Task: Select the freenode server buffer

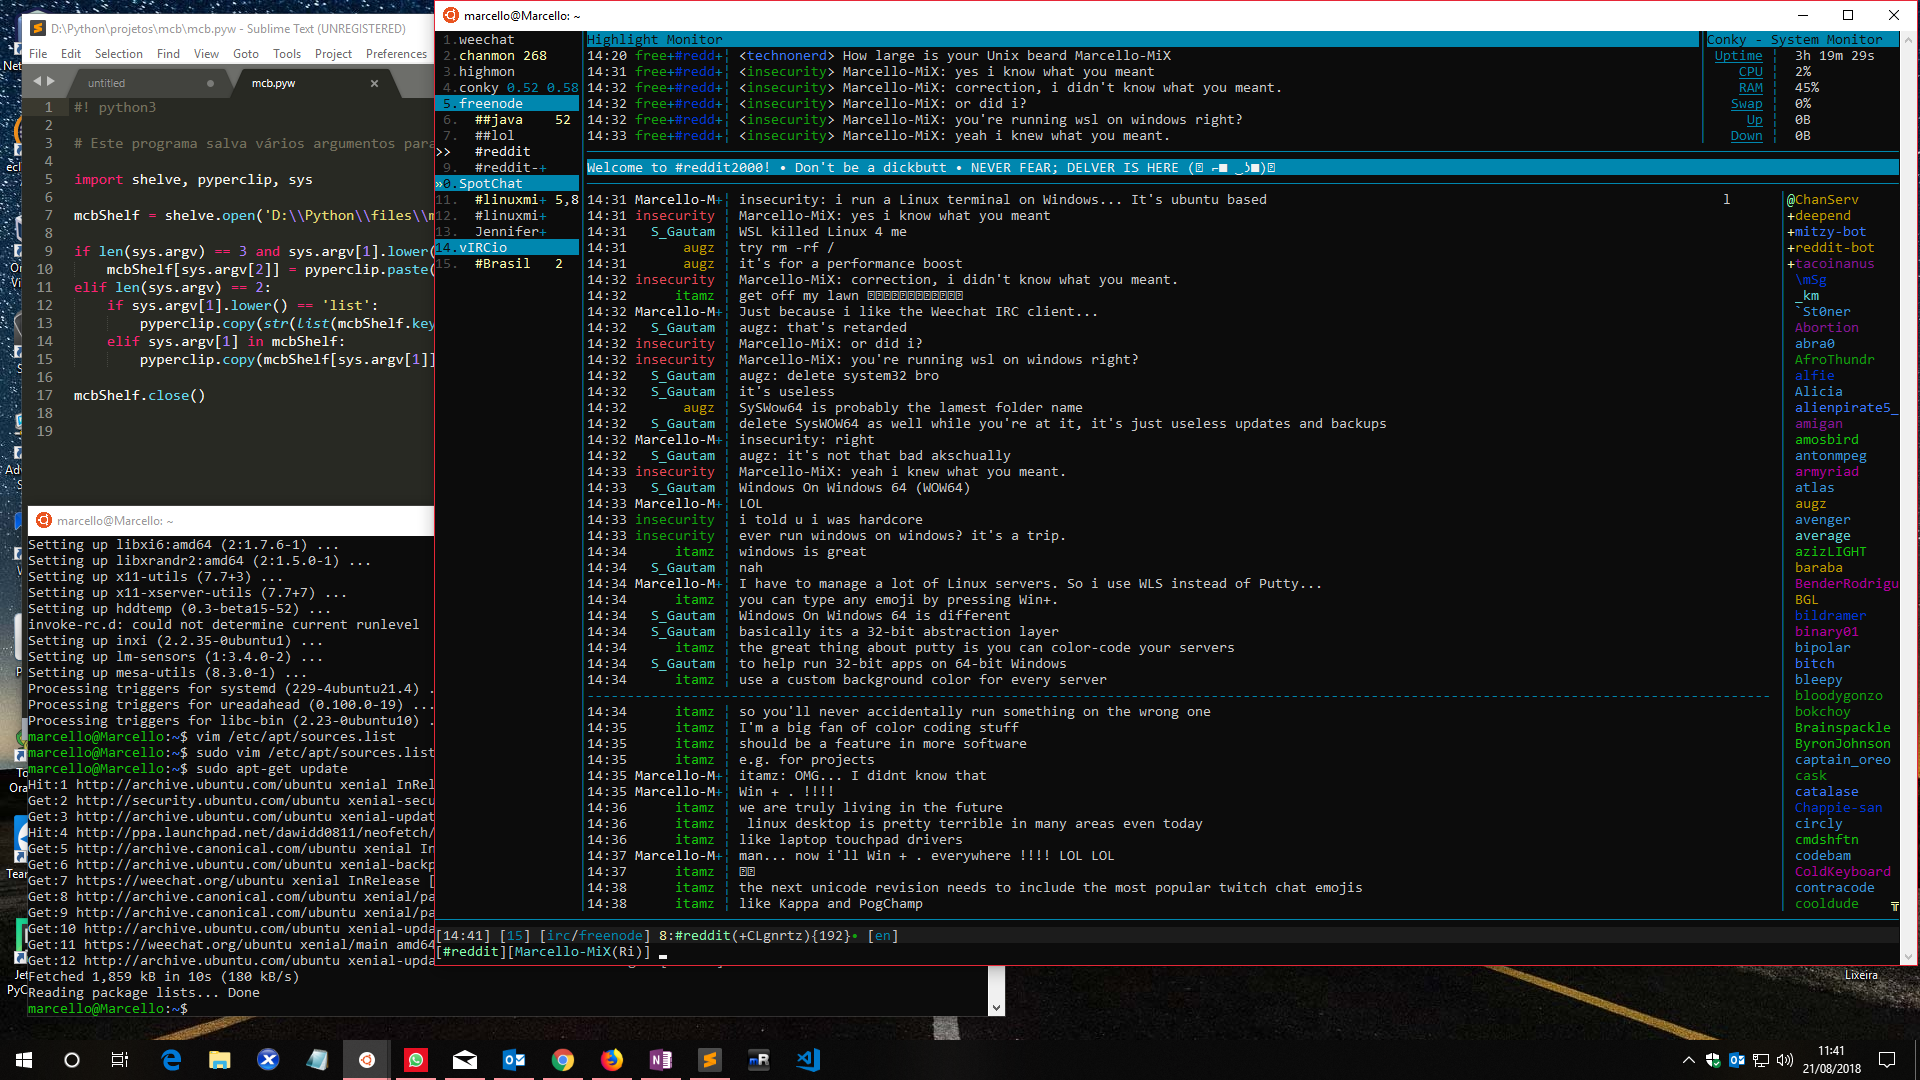Action: point(508,104)
